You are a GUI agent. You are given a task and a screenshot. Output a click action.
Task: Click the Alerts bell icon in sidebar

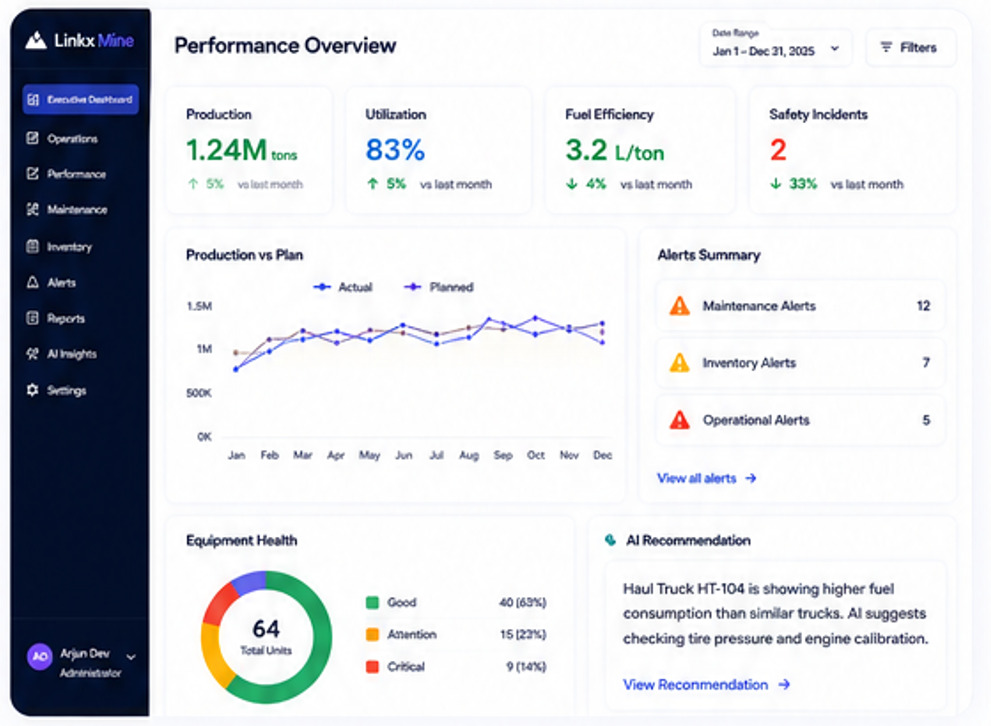coord(33,282)
